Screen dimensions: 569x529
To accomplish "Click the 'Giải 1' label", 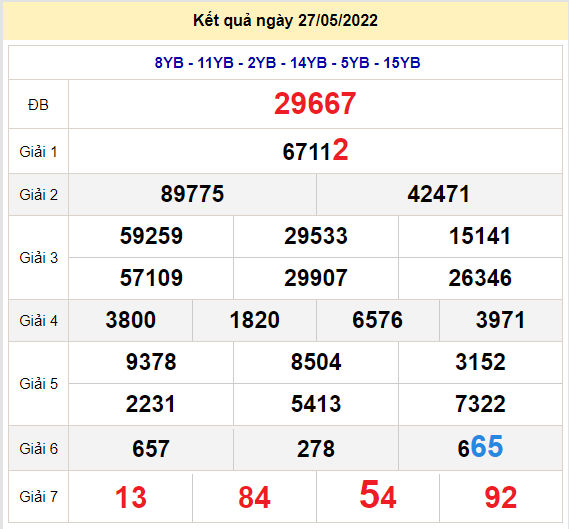I will click(38, 152).
